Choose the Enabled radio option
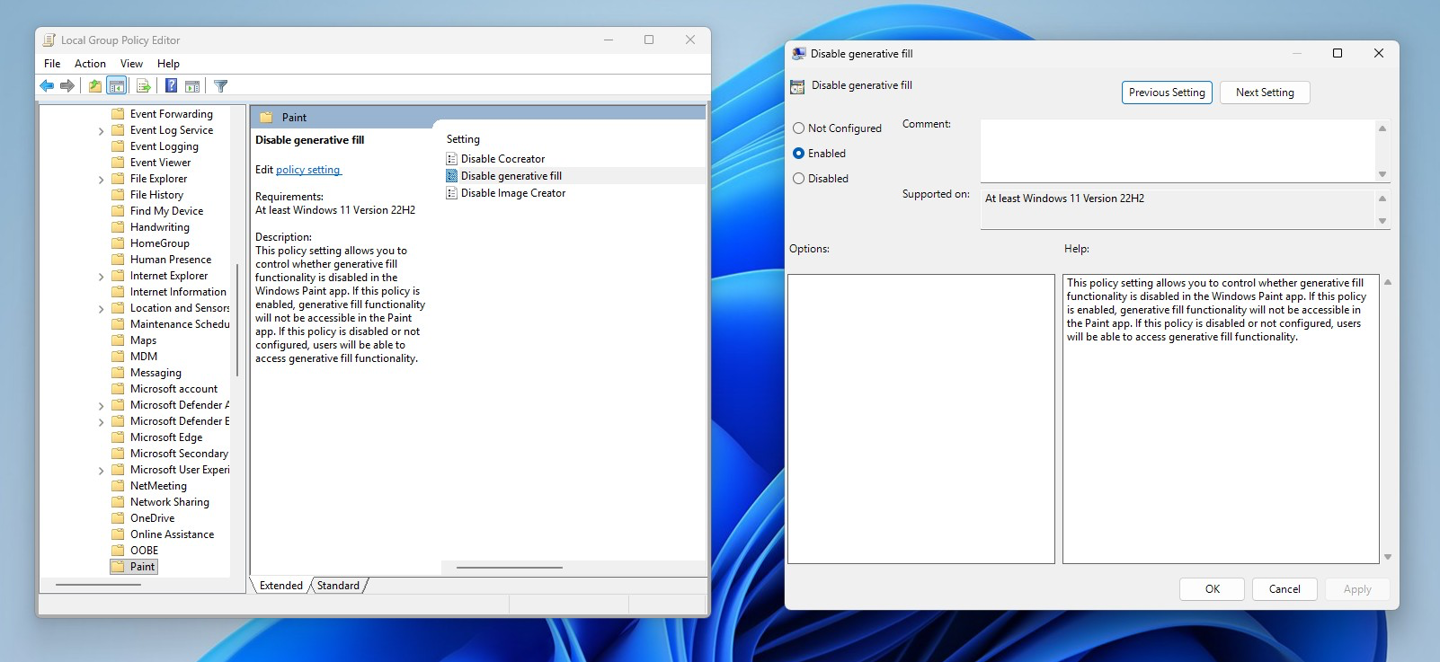Screen dimensions: 1440x662 pos(798,153)
